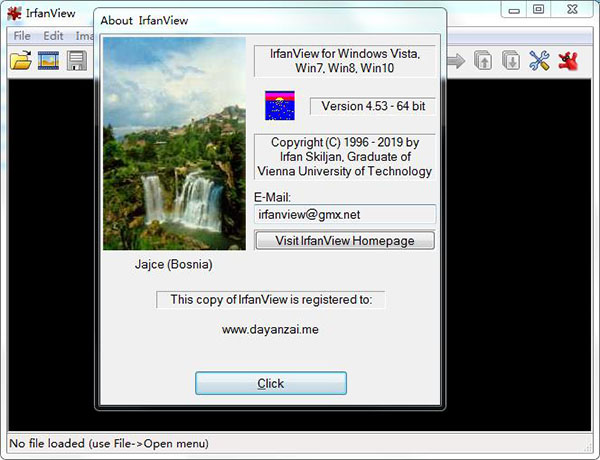This screenshot has height=460, width=600.
Task: Click the Jajce (Bosnia) caption
Action: pyautogui.click(x=173, y=264)
